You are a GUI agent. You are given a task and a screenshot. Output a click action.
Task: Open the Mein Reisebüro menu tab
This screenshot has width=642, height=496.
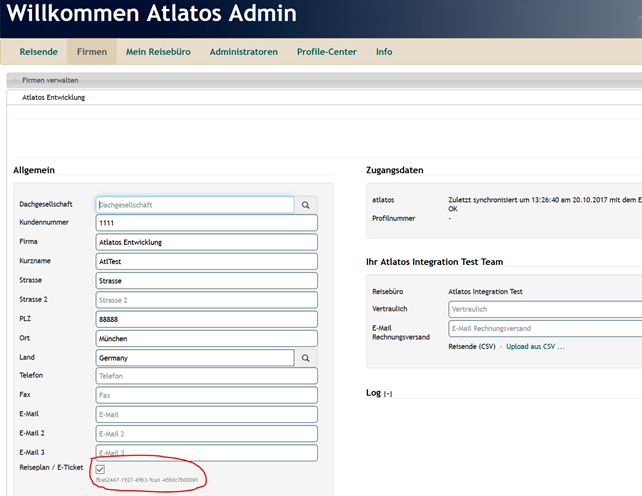[x=158, y=52]
